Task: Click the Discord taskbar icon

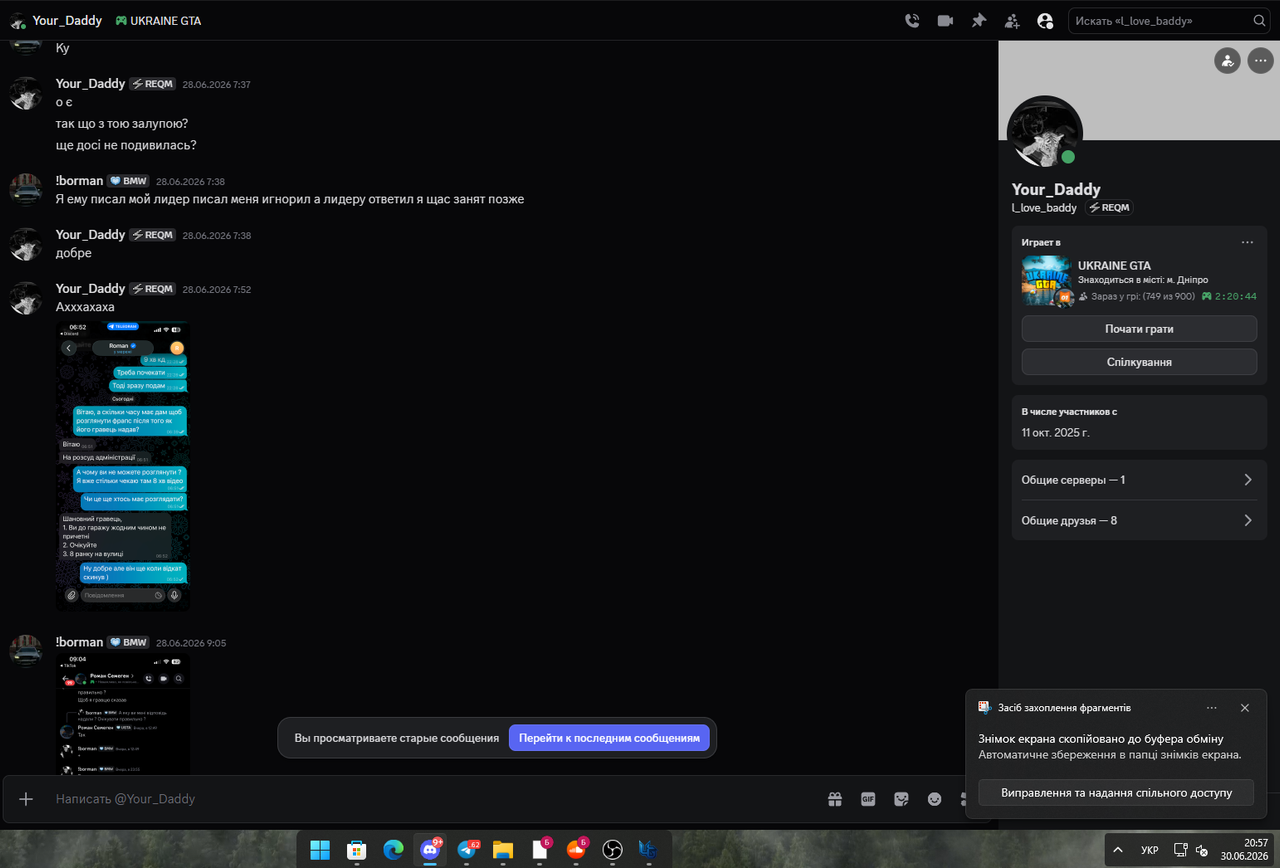Action: click(x=430, y=850)
